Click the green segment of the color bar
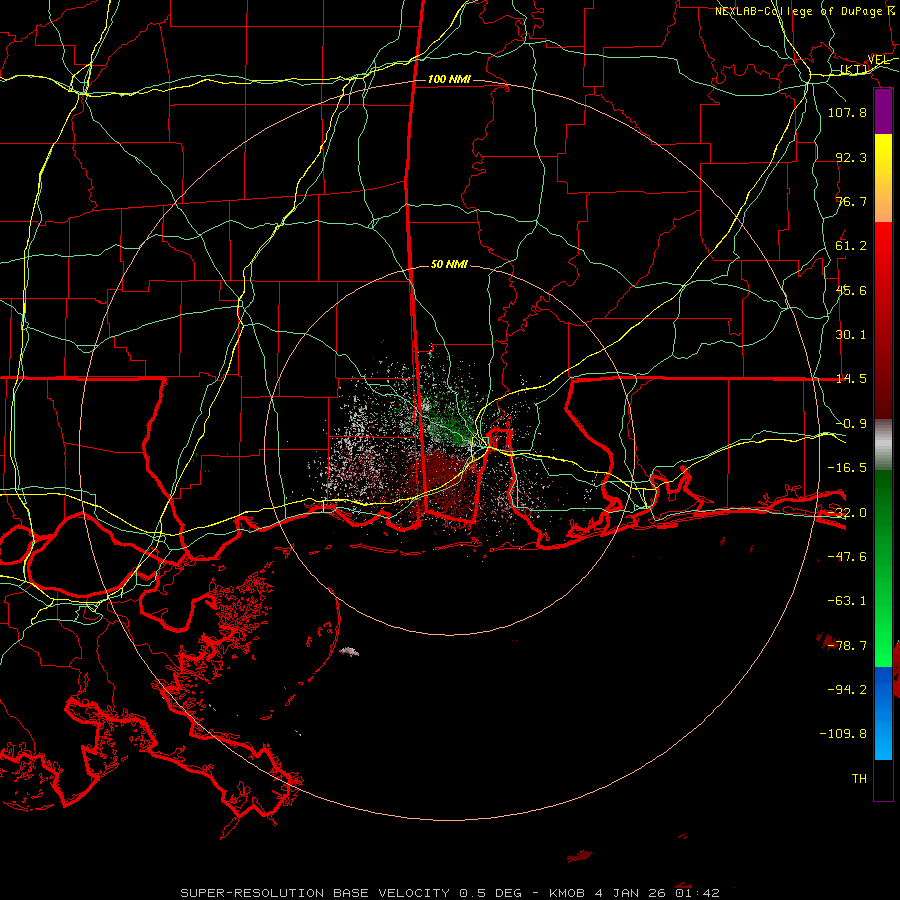 click(883, 568)
